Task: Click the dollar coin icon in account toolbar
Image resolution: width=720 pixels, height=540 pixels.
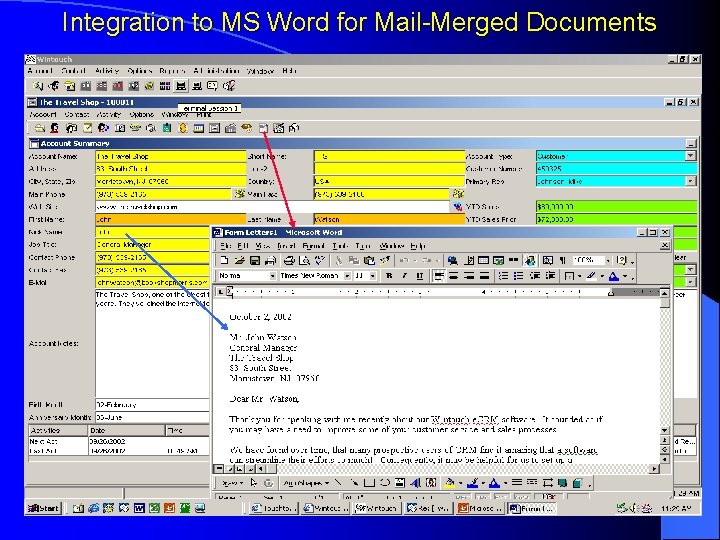Action: tap(183, 128)
